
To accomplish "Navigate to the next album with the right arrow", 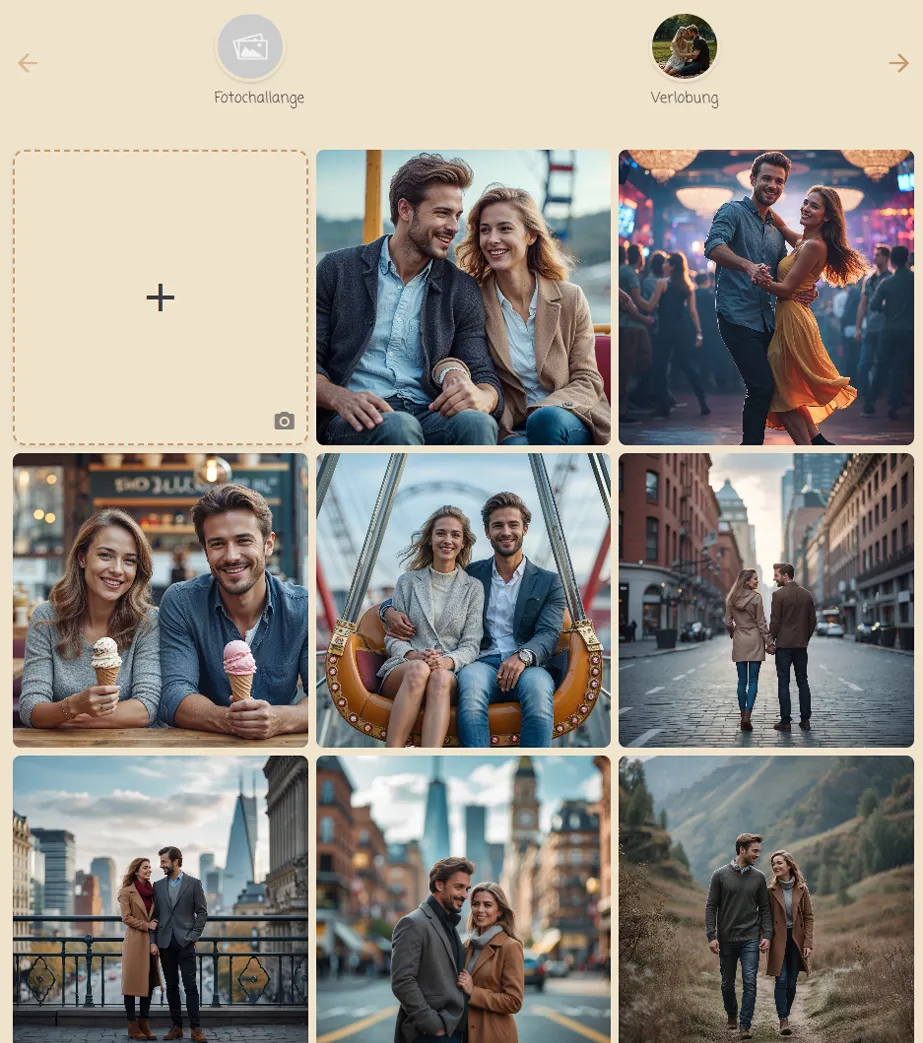I will (897, 63).
